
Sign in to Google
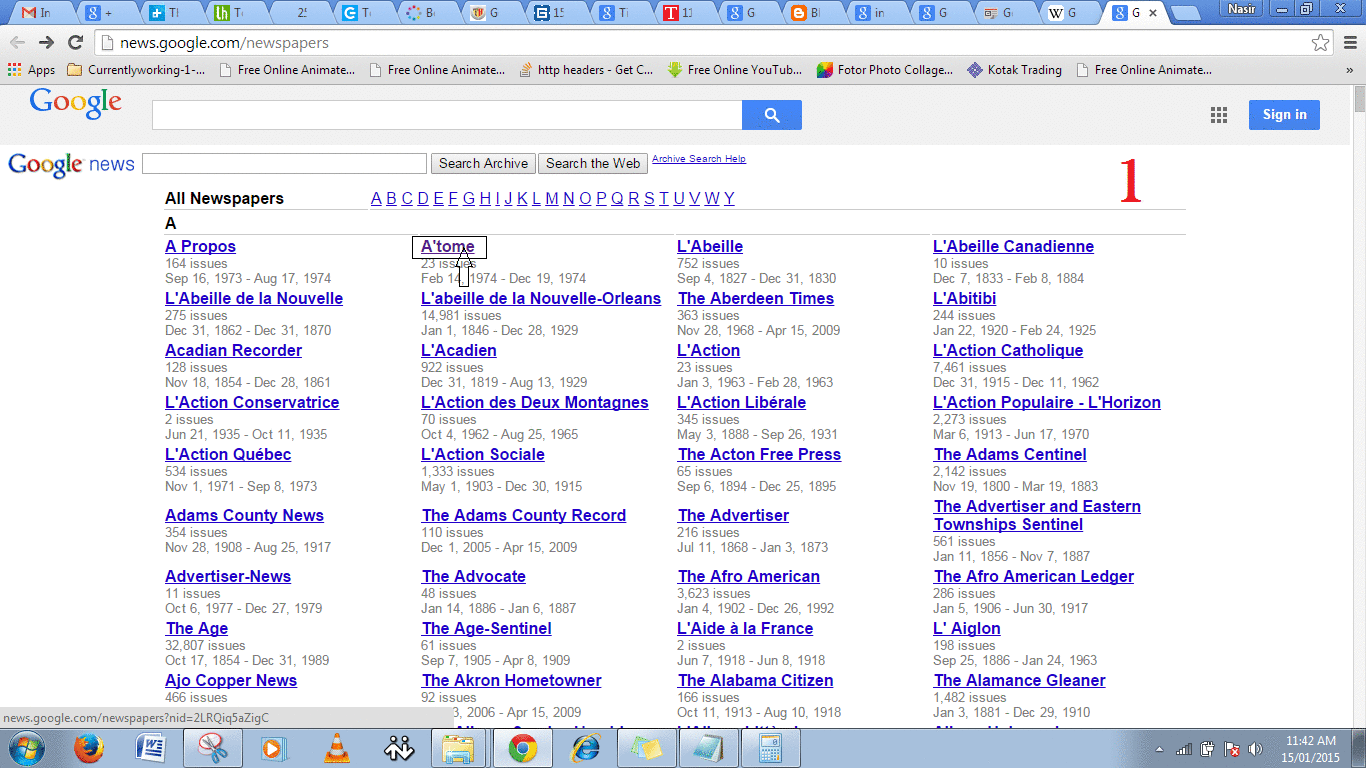point(1284,114)
